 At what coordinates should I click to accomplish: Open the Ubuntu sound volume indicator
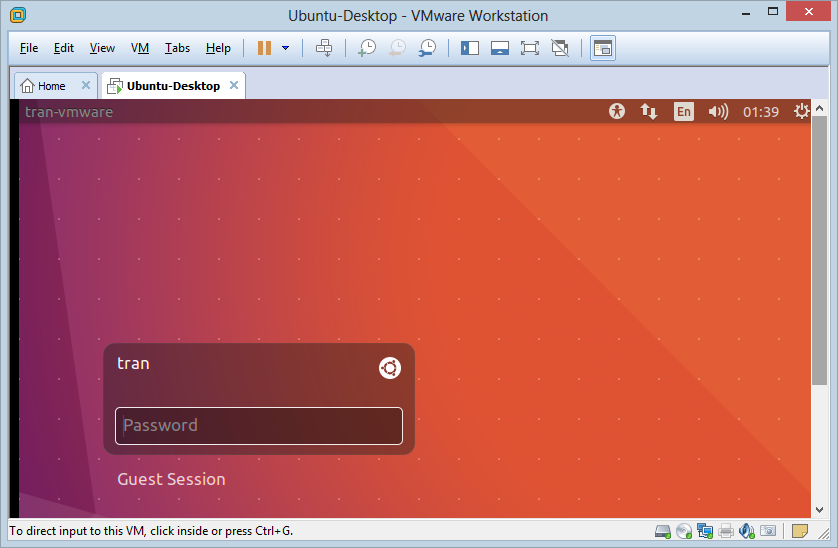coord(718,111)
